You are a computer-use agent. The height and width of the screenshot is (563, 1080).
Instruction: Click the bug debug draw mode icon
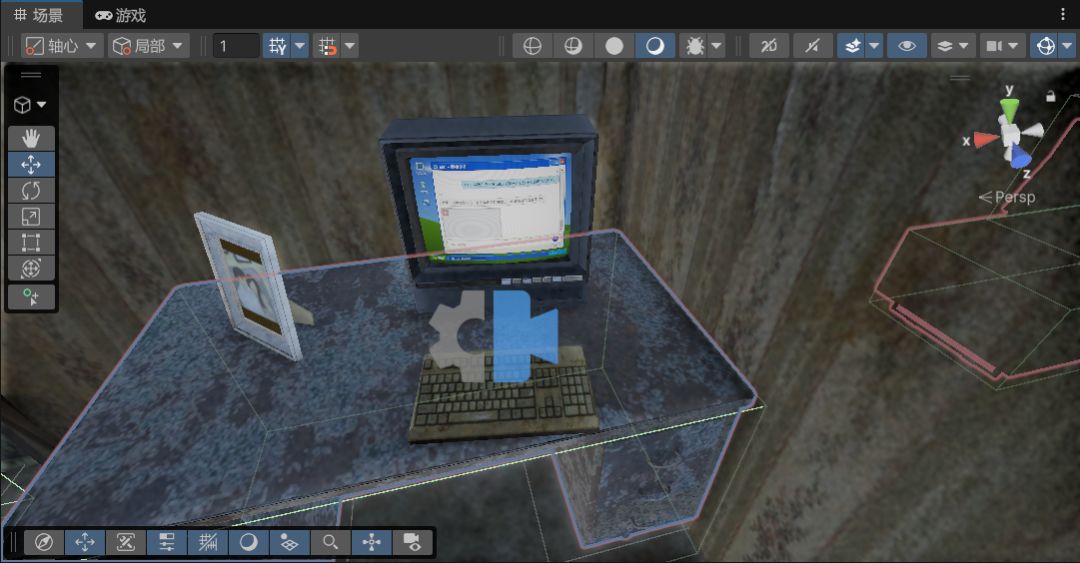[x=694, y=46]
